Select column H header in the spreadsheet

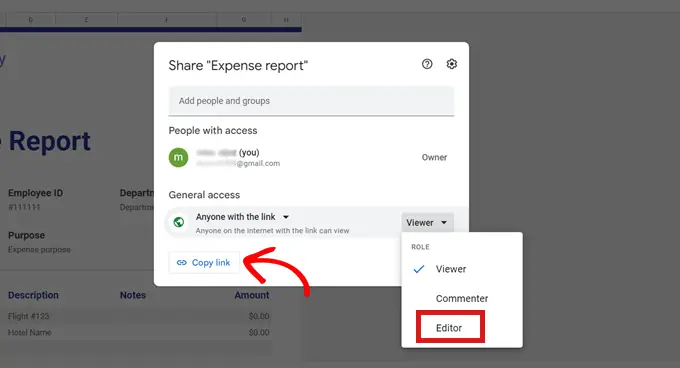pos(286,20)
